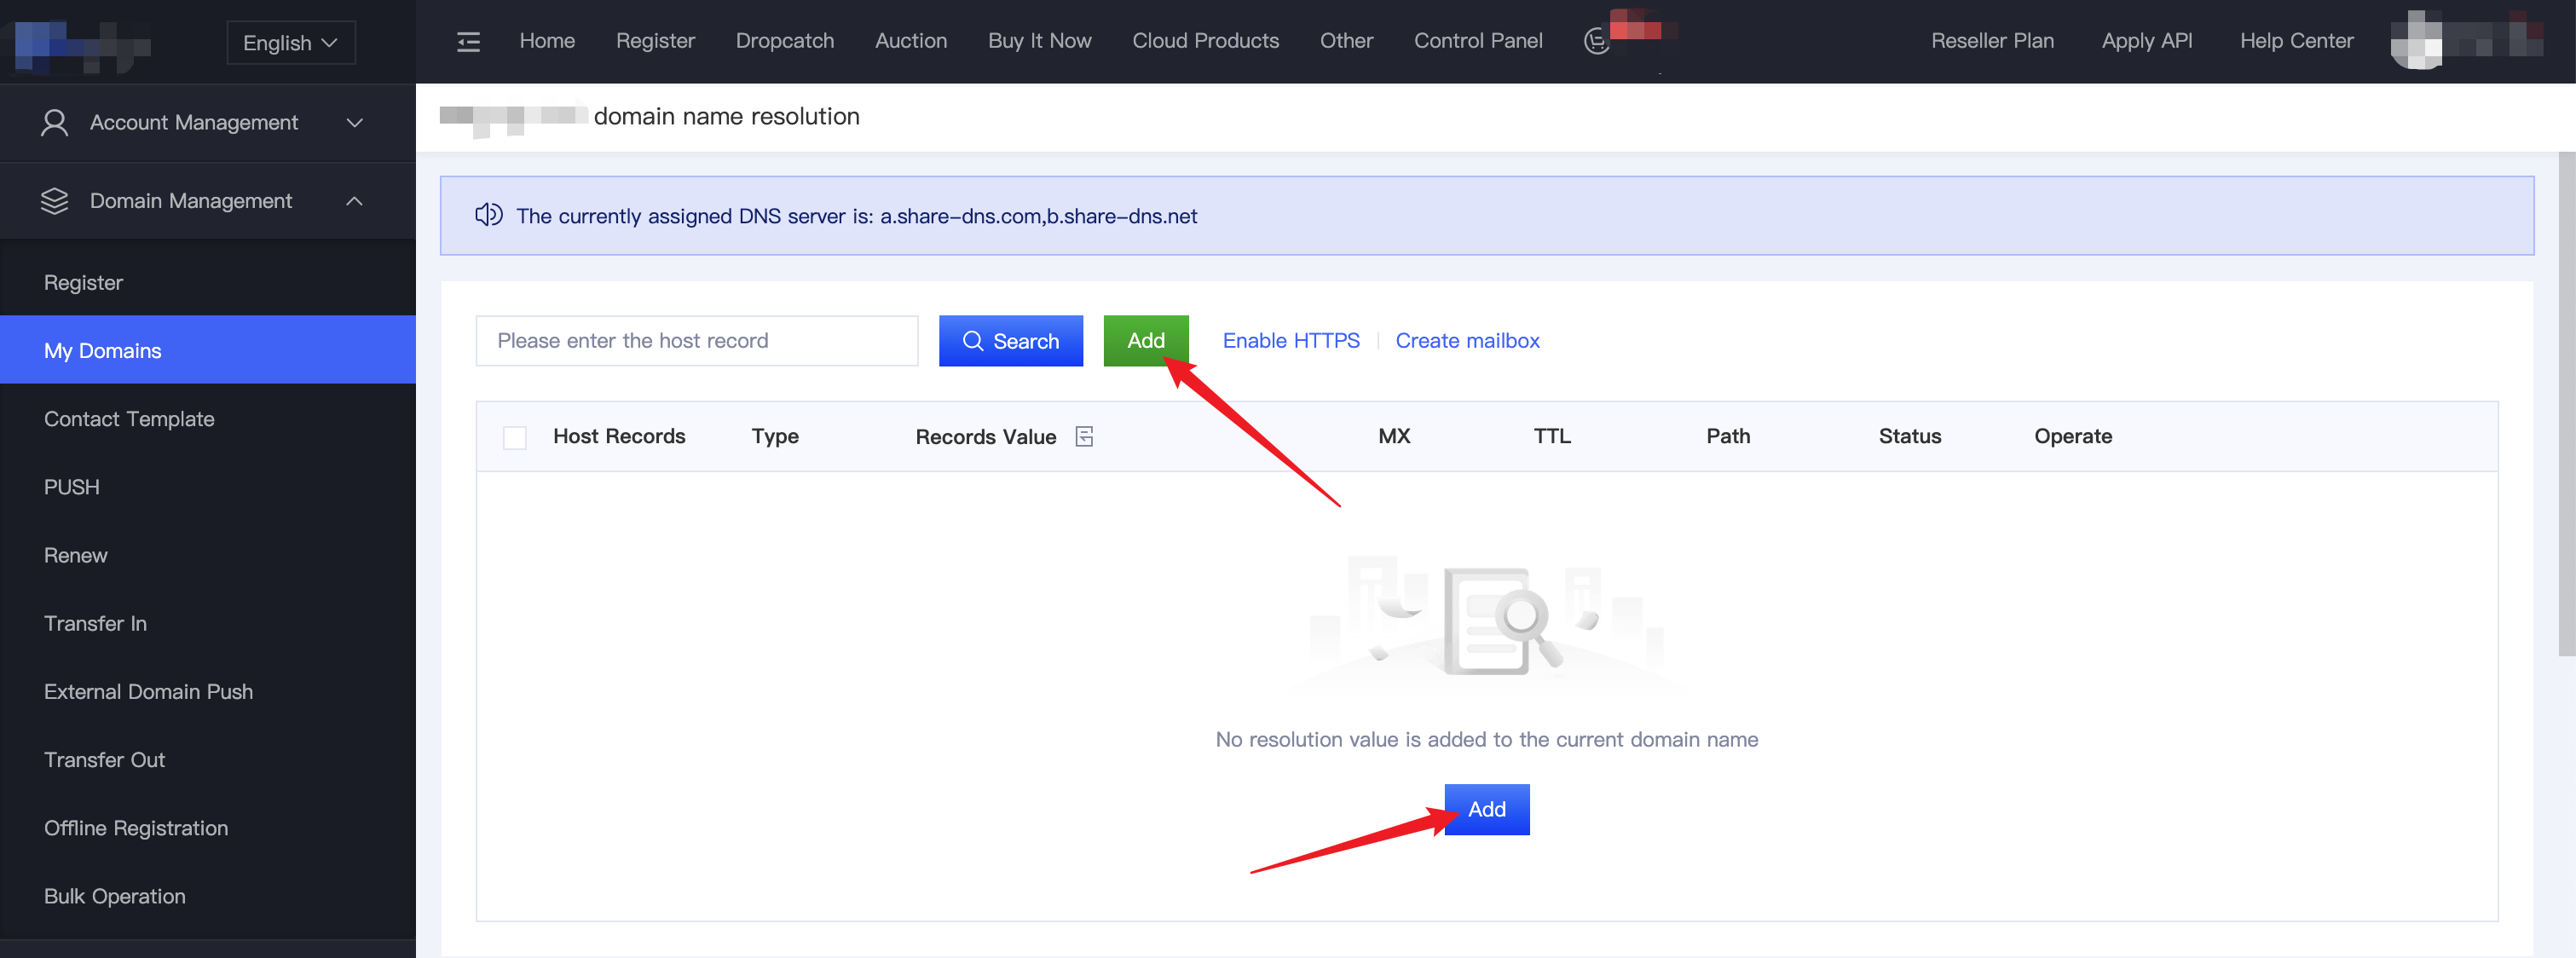Collapse Domain Management chevron
Viewport: 2576px width, 958px height.
tap(354, 201)
